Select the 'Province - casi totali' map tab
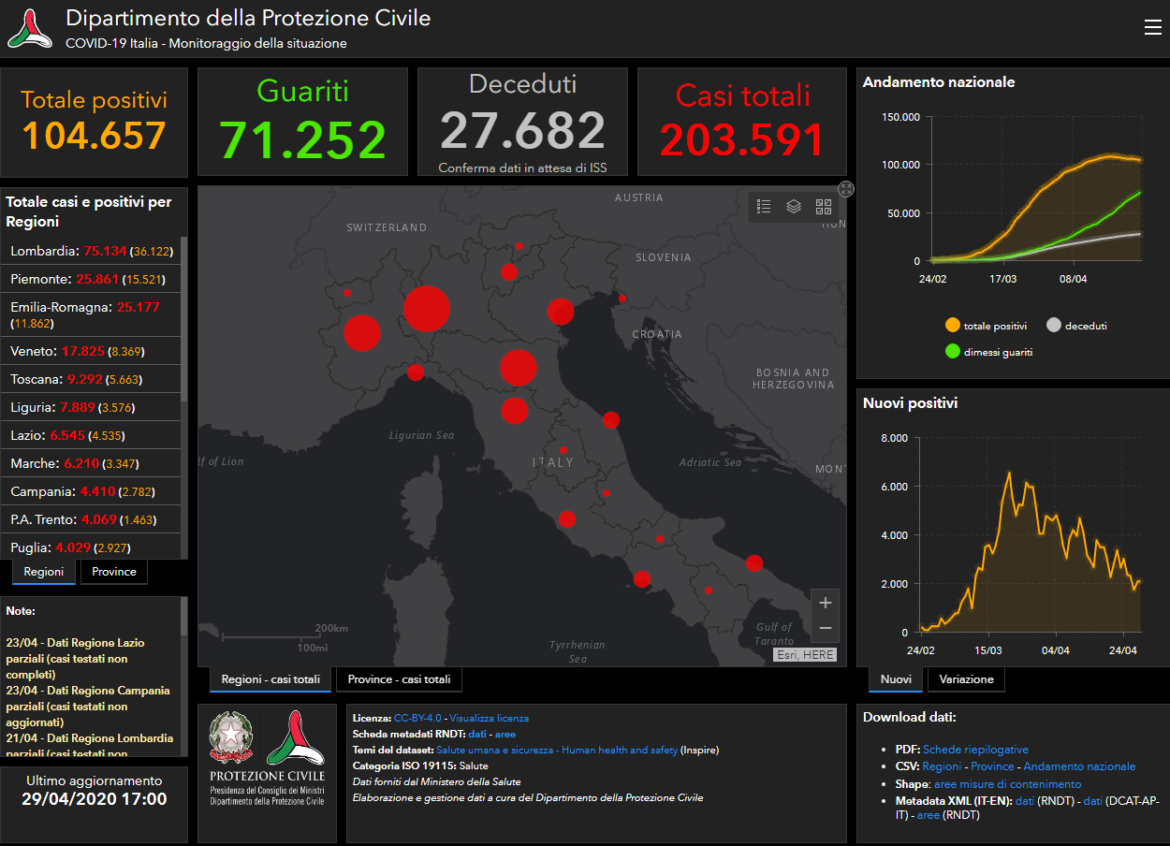This screenshot has width=1170, height=846. point(399,680)
